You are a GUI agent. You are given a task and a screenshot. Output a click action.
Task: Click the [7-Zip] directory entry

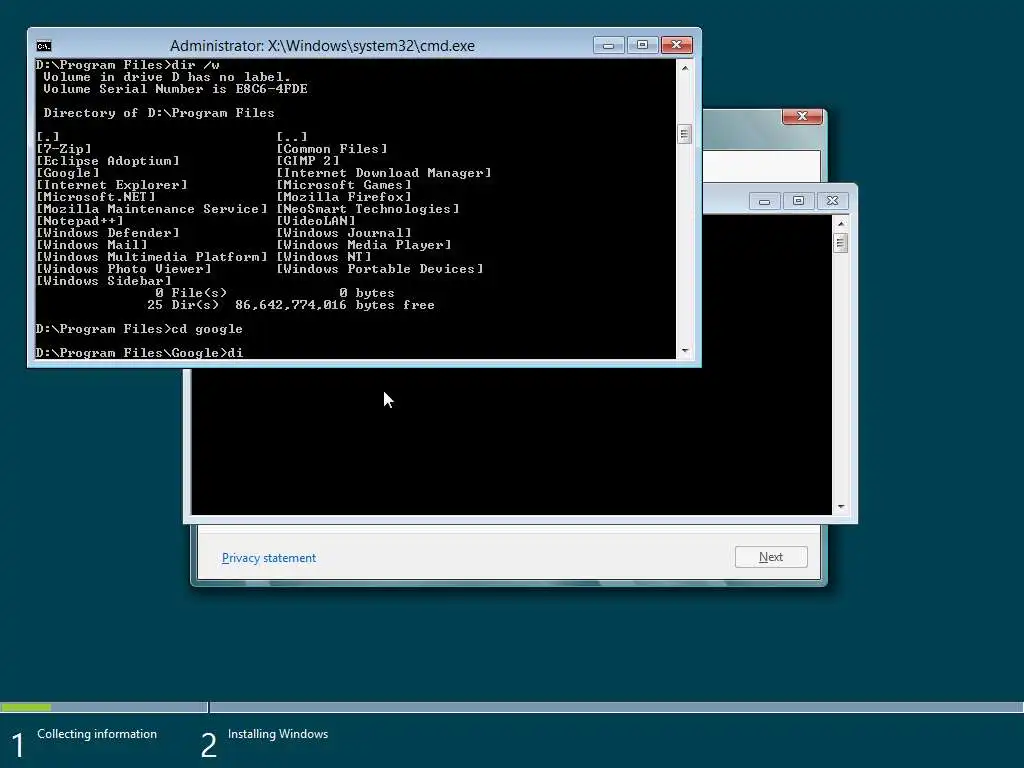point(64,149)
